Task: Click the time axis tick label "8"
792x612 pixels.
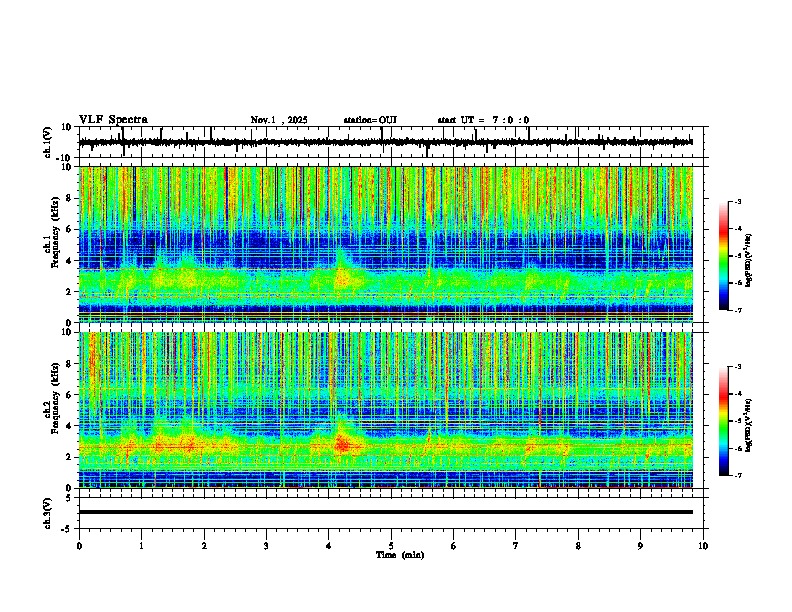Action: click(x=578, y=546)
